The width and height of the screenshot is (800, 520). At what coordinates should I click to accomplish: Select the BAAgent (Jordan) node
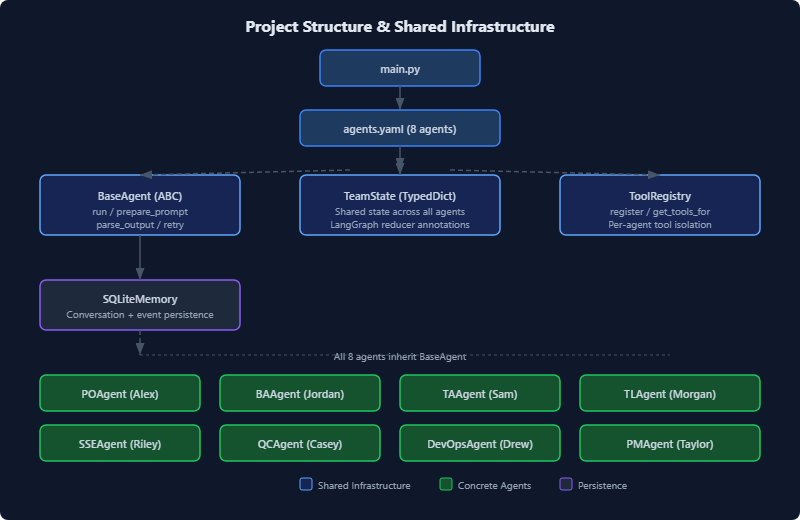(x=300, y=393)
